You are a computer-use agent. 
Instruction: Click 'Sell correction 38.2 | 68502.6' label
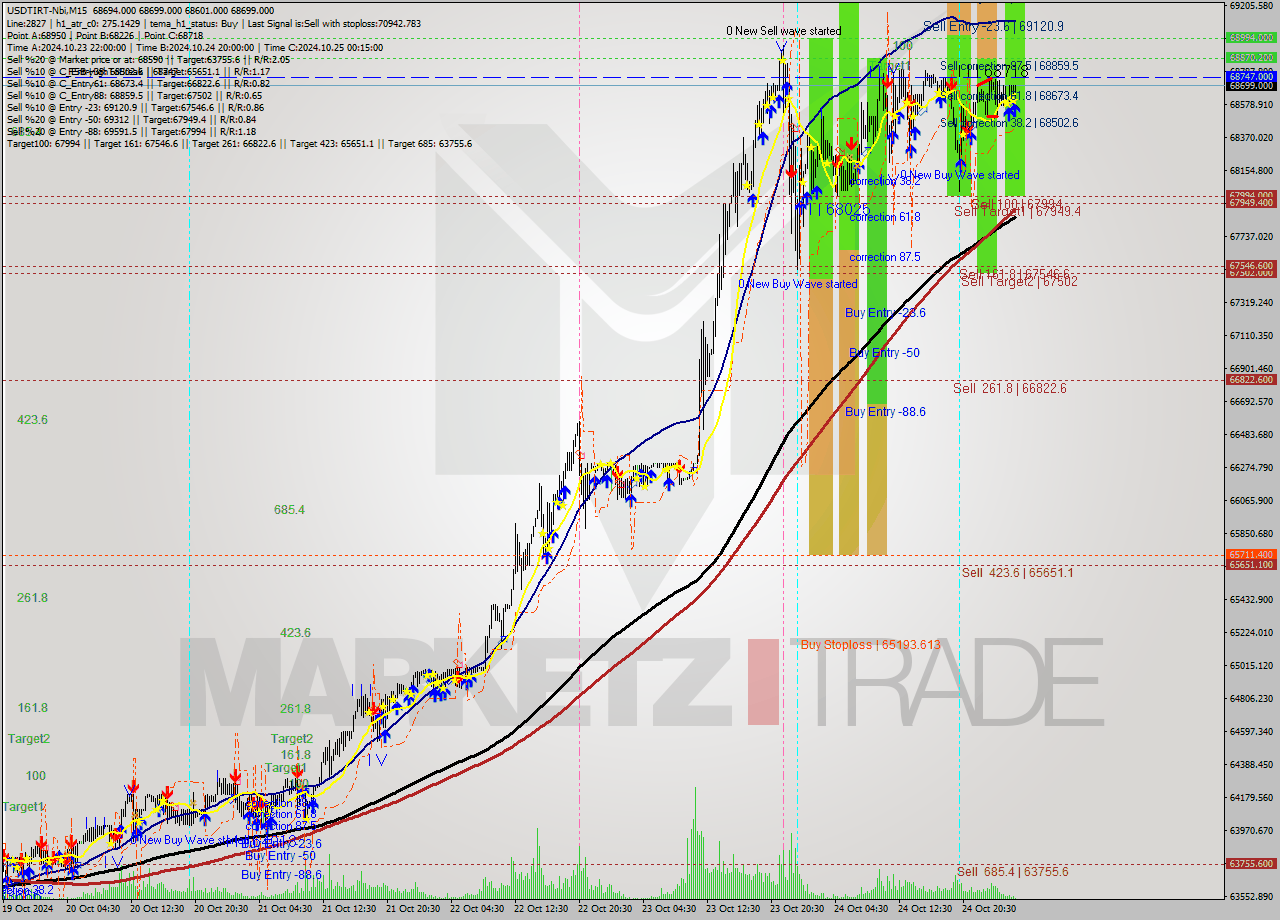1009,122
